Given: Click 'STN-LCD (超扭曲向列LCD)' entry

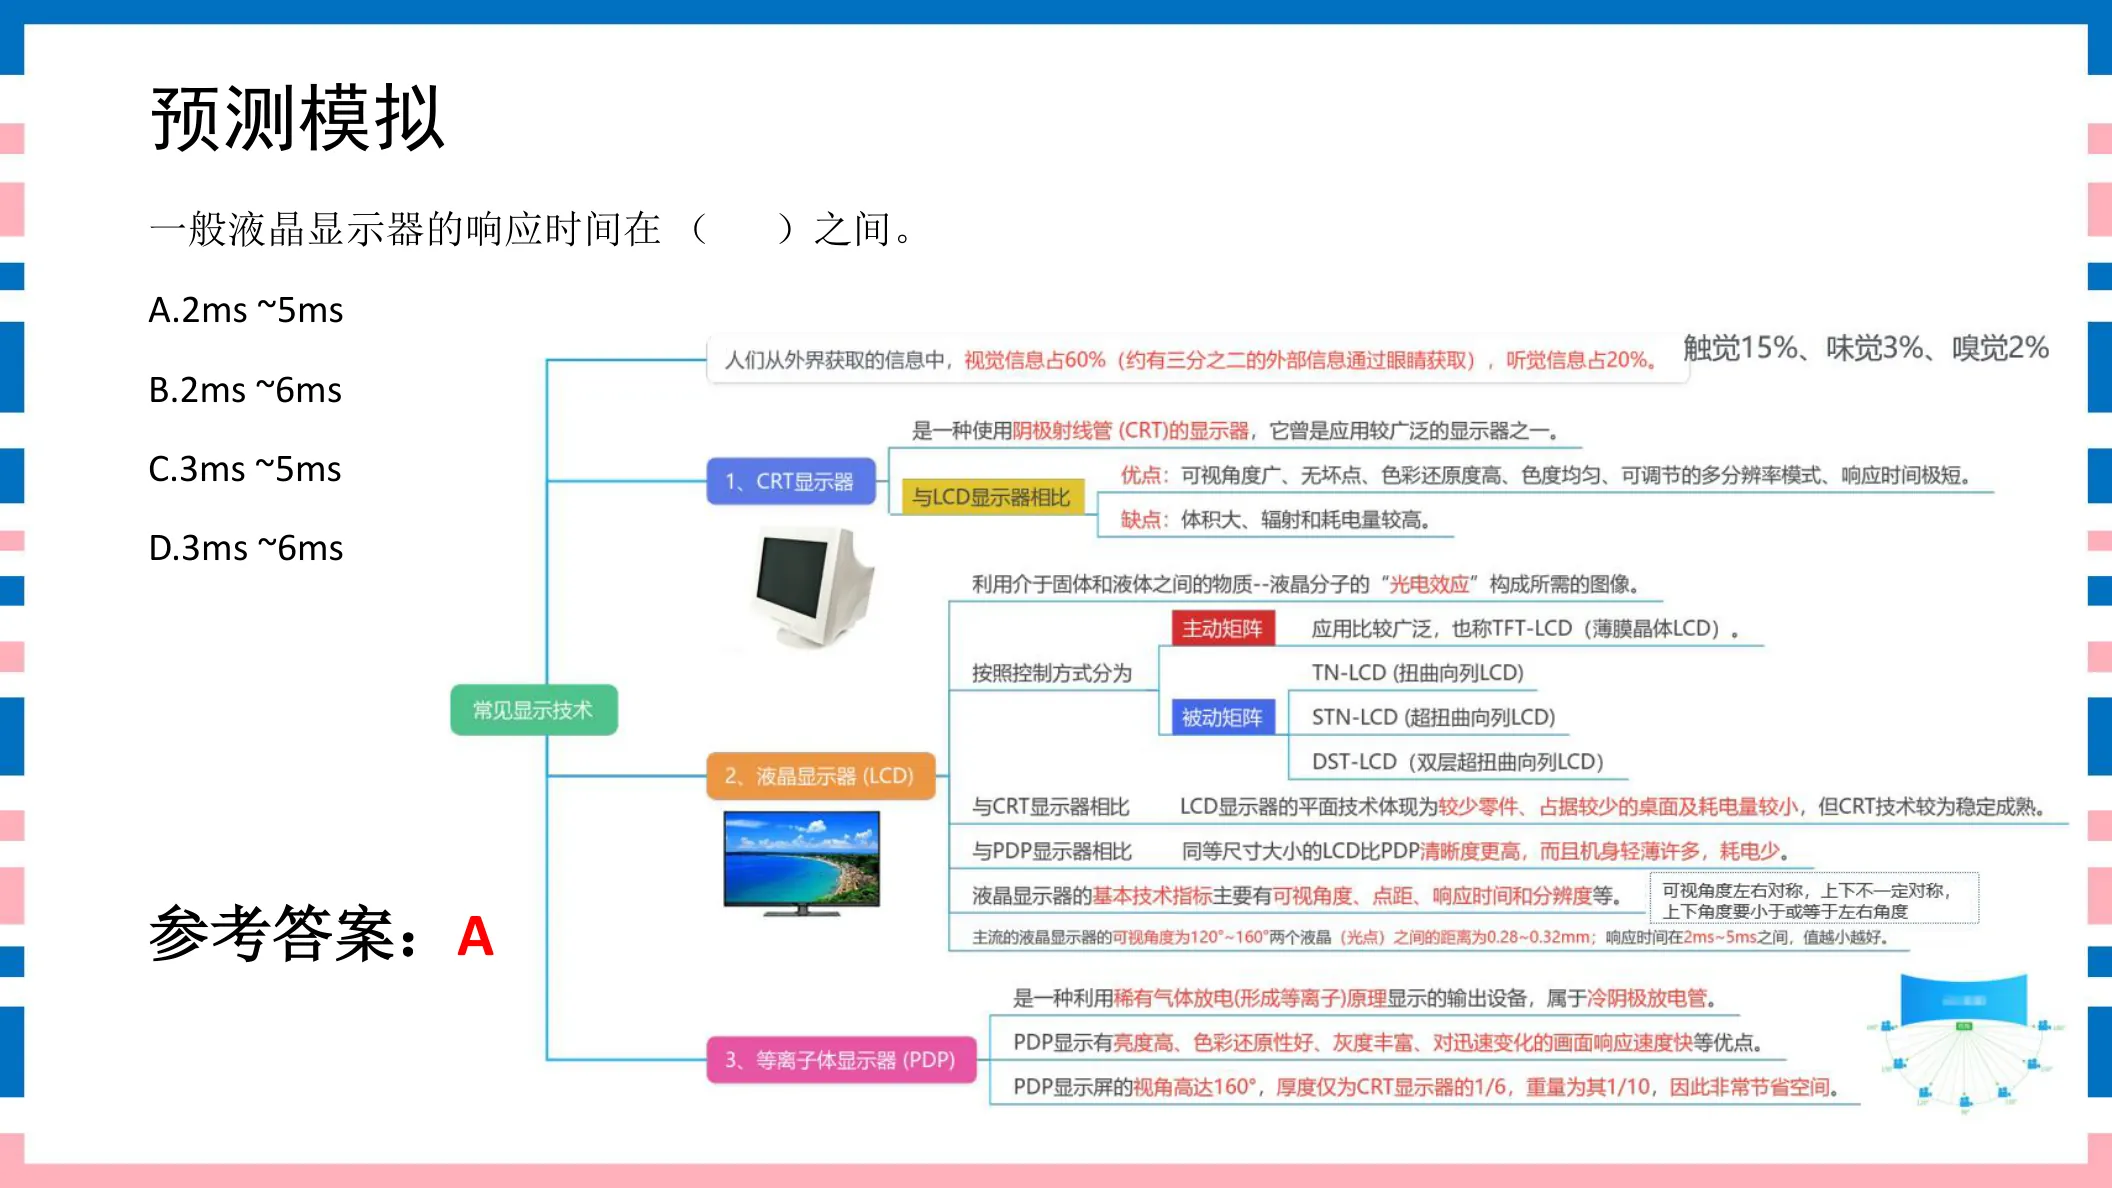Looking at the screenshot, I should point(1433,717).
